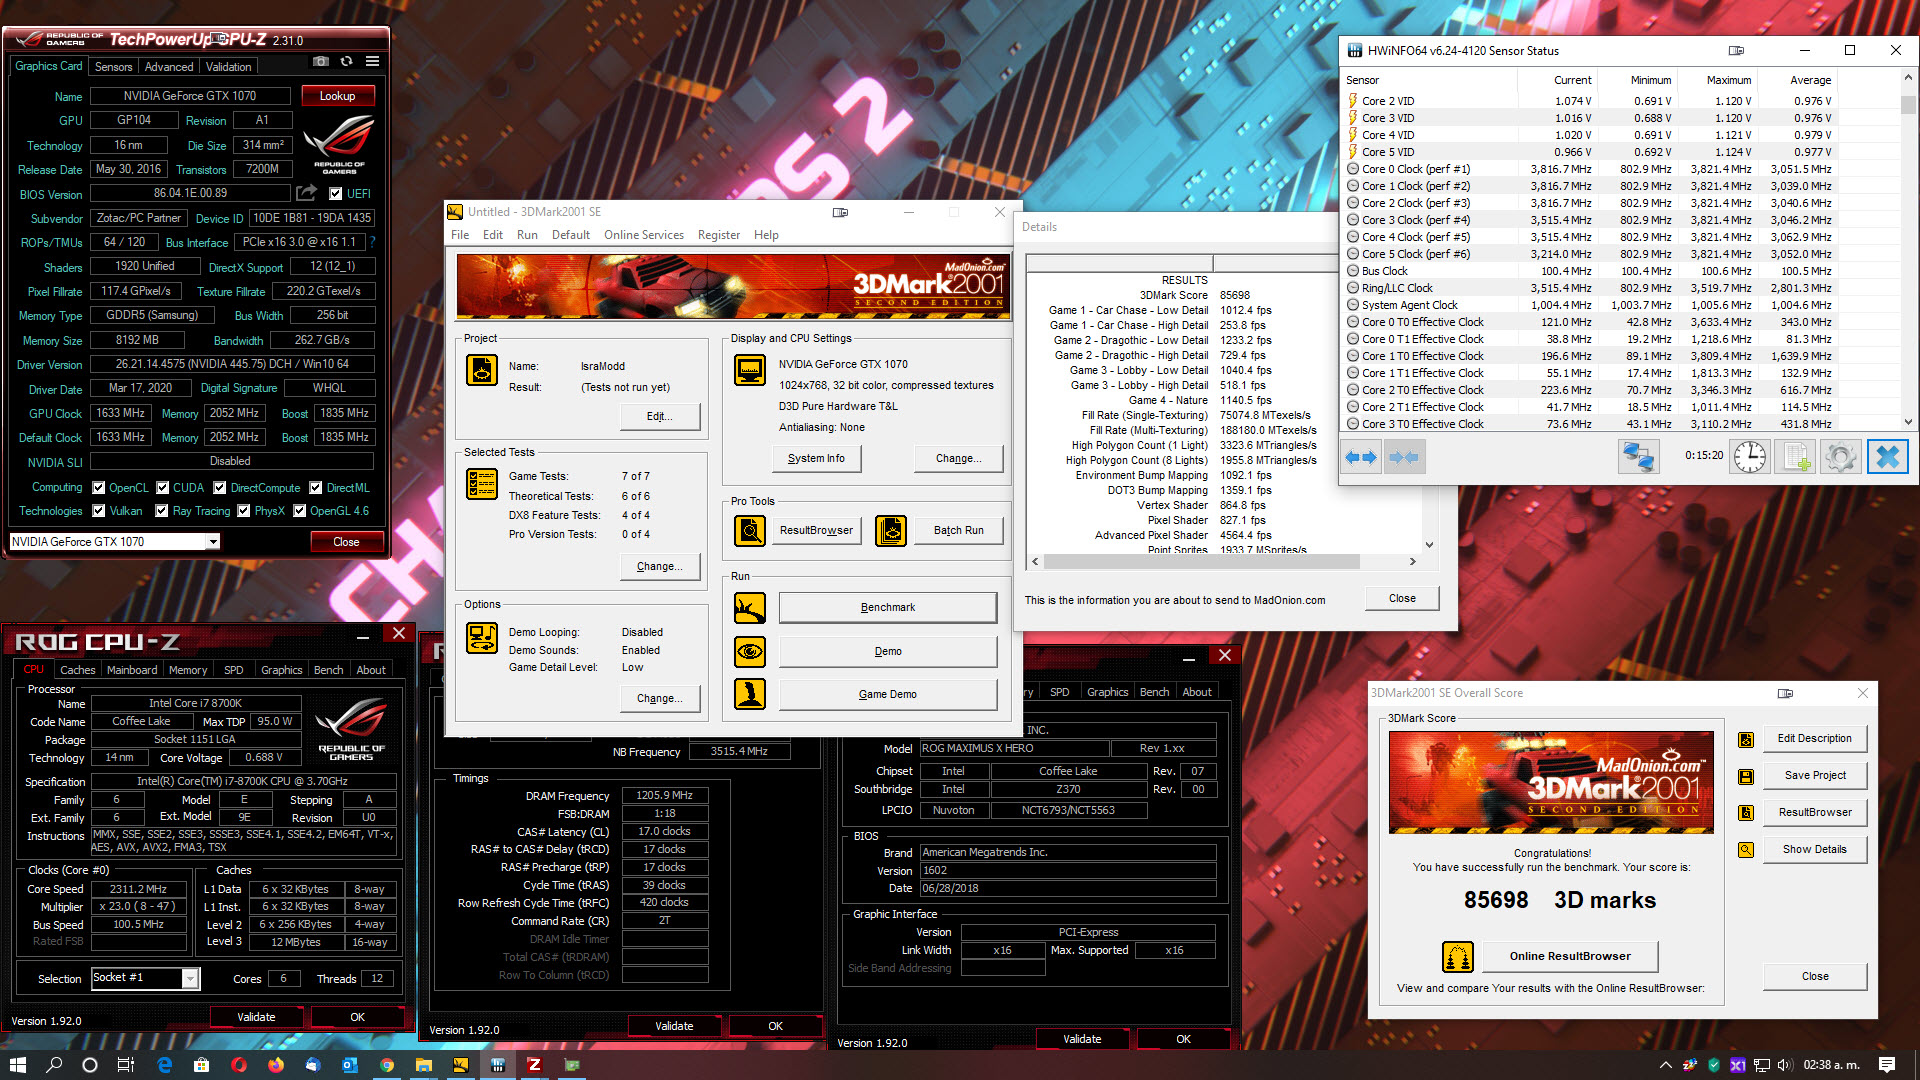The width and height of the screenshot is (1920, 1080).
Task: Show hidden system tray icons chevron
Action: coord(1665,1065)
